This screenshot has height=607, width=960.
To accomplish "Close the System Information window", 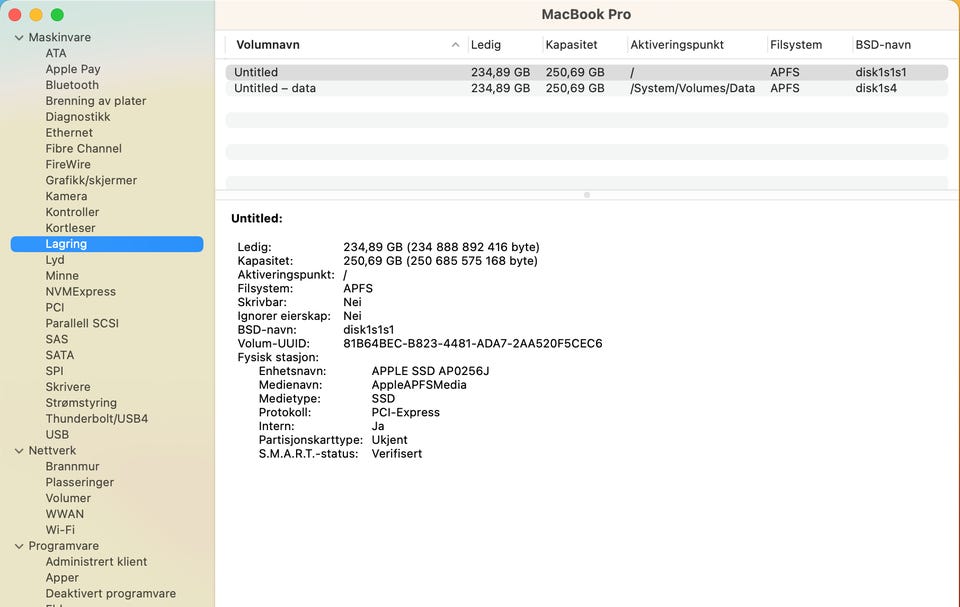I will 15,15.
